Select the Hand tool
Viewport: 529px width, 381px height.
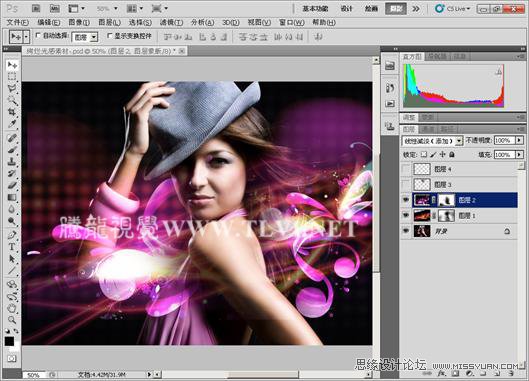12,308
